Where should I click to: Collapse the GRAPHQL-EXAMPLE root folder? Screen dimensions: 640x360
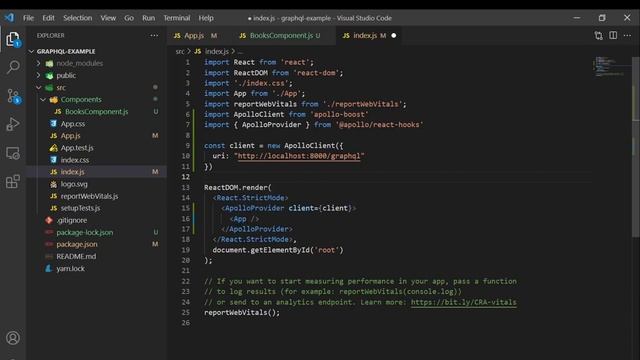31,51
